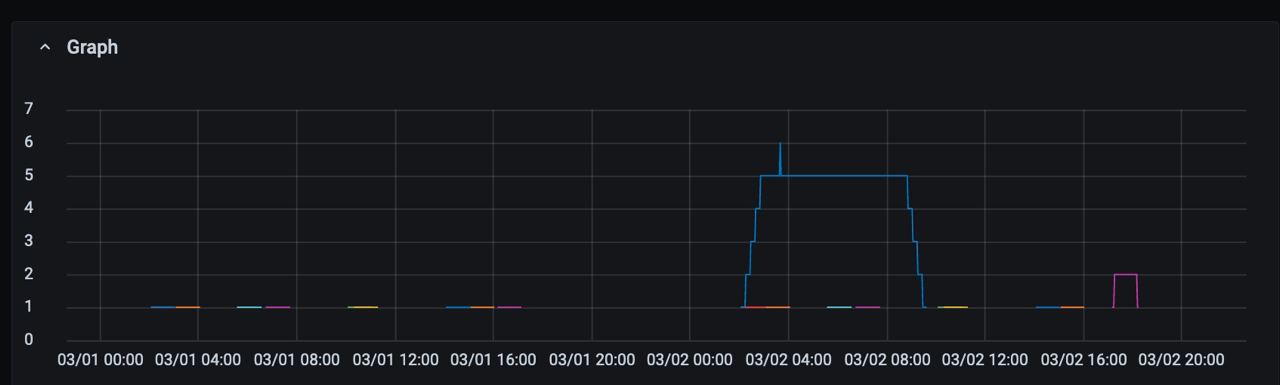Click the y-axis value 0
The height and width of the screenshot is (385, 1280).
(29, 340)
